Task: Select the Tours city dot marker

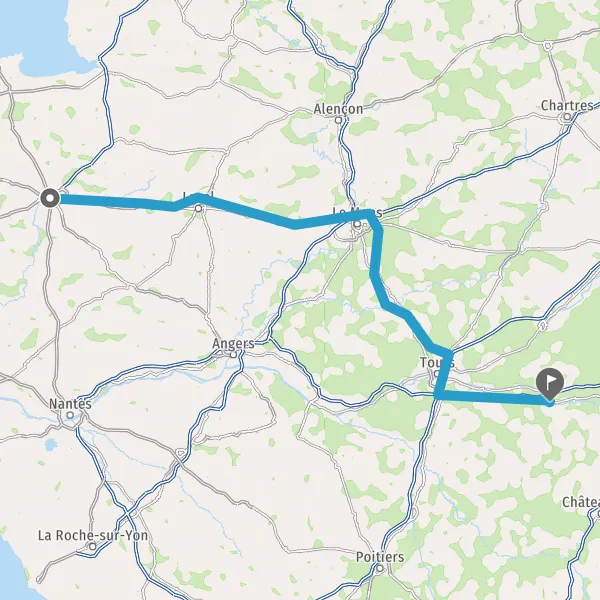Action: 437,374
